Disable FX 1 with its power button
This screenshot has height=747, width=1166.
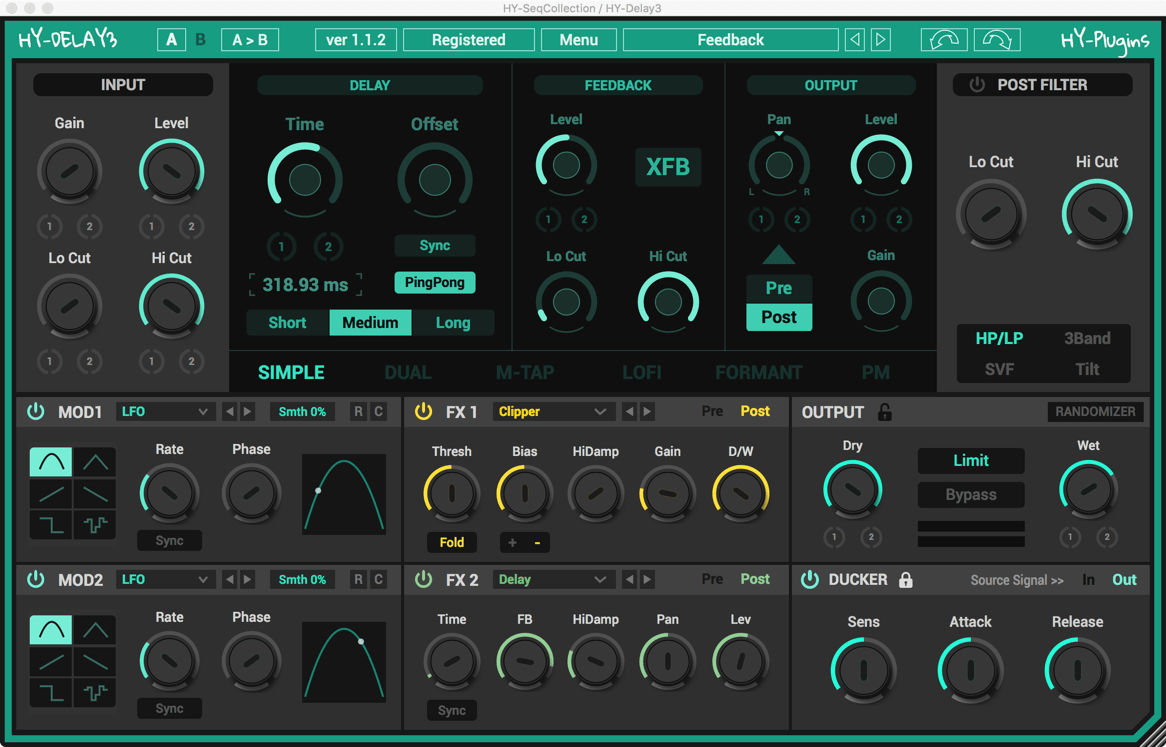tap(423, 412)
